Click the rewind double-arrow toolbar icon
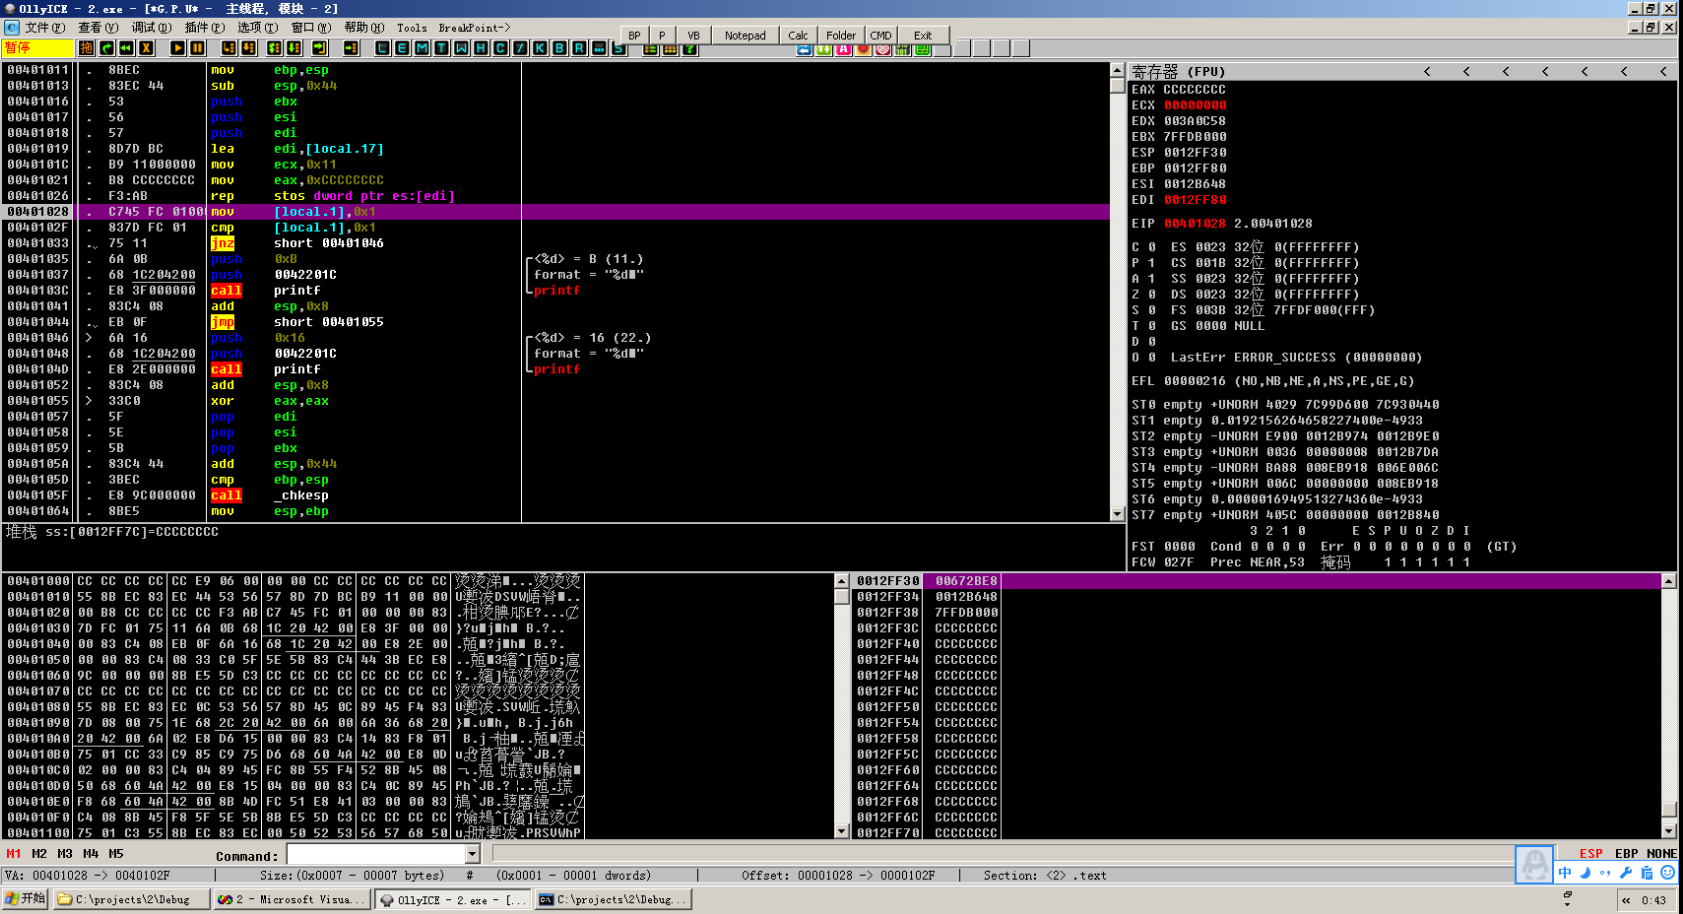 pyautogui.click(x=126, y=48)
